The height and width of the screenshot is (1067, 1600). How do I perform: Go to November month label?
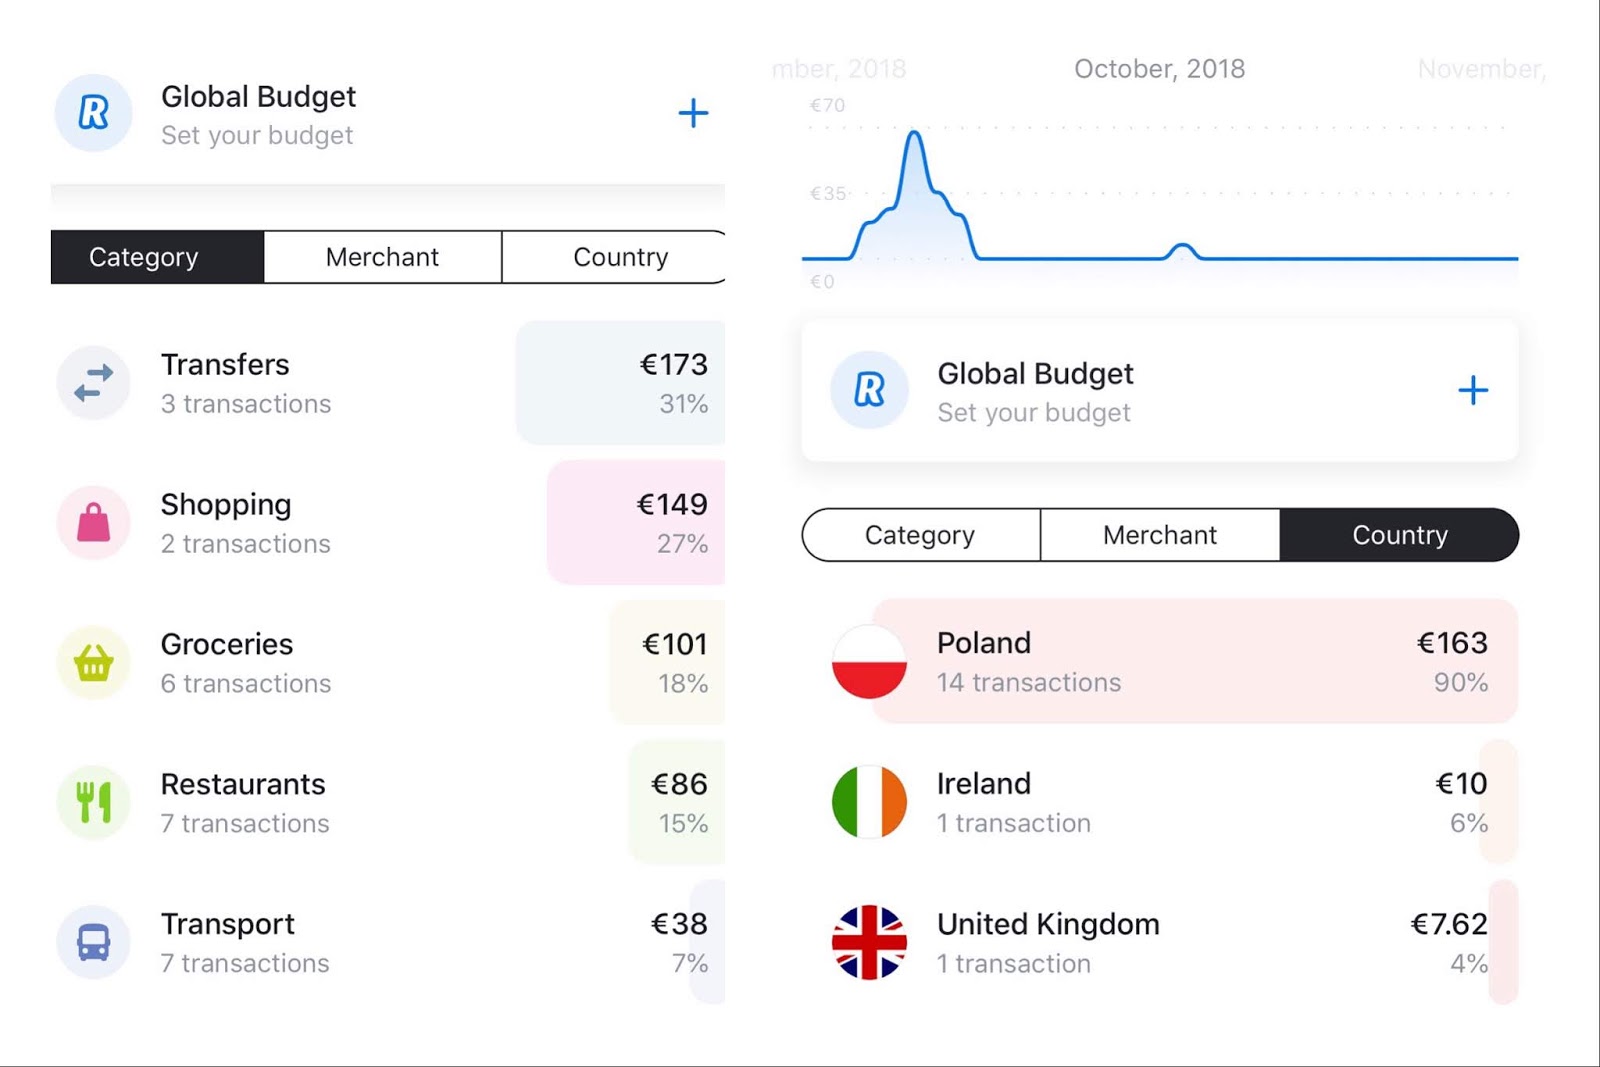point(1482,69)
